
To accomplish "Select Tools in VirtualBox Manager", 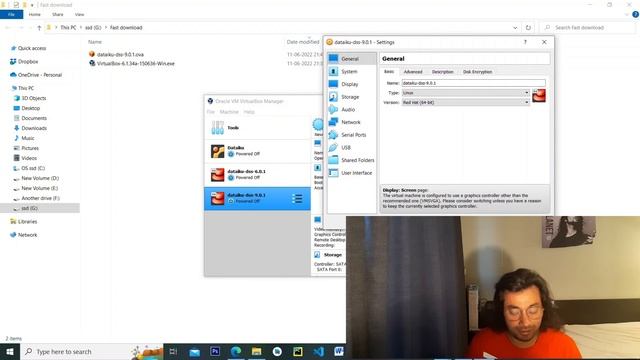I will pos(257,128).
